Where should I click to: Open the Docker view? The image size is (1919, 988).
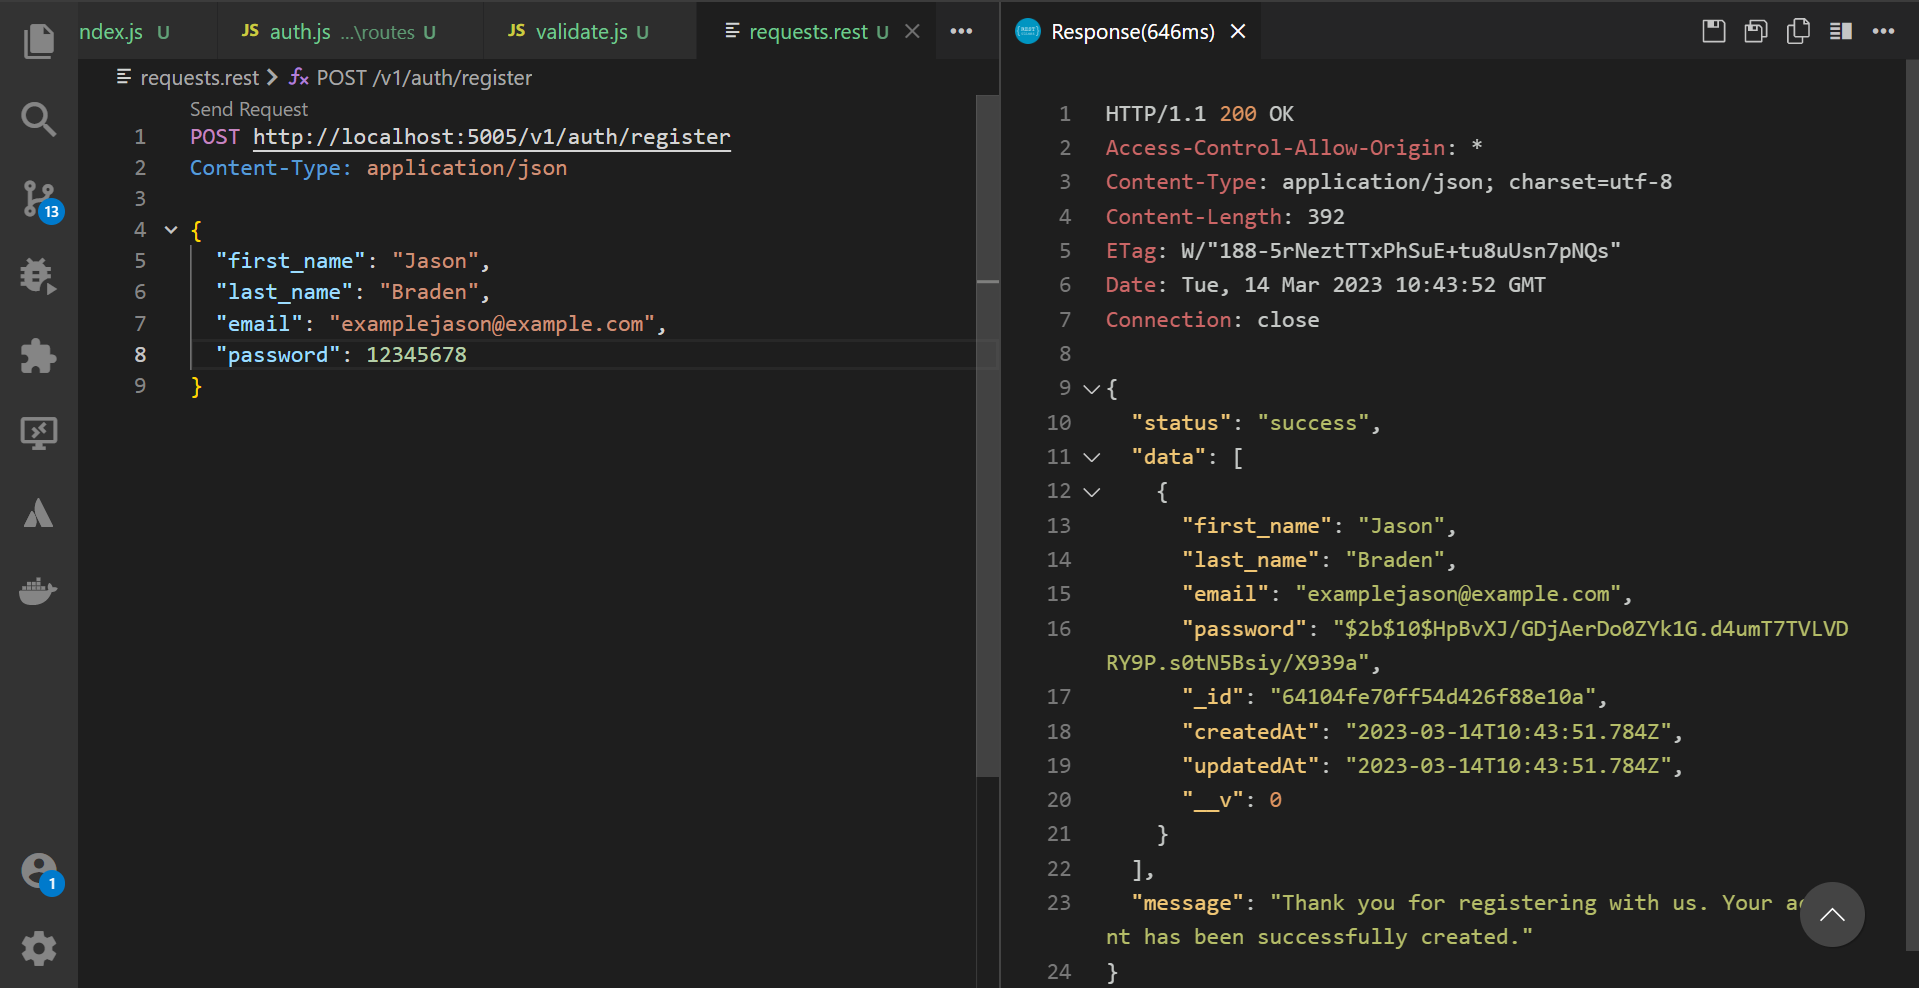(38, 591)
